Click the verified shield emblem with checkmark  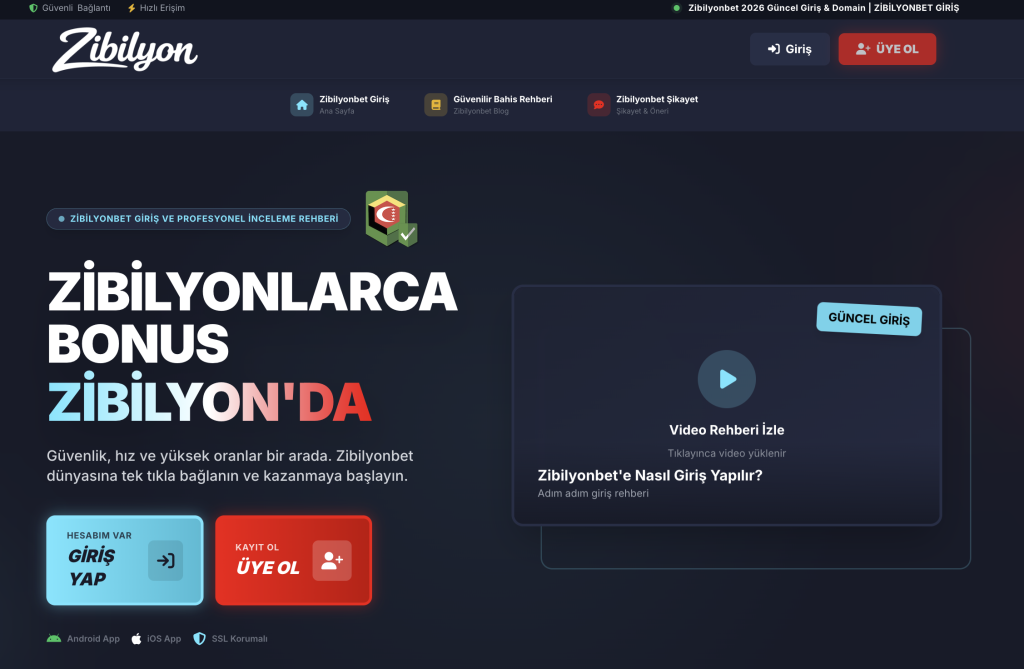[x=391, y=218]
